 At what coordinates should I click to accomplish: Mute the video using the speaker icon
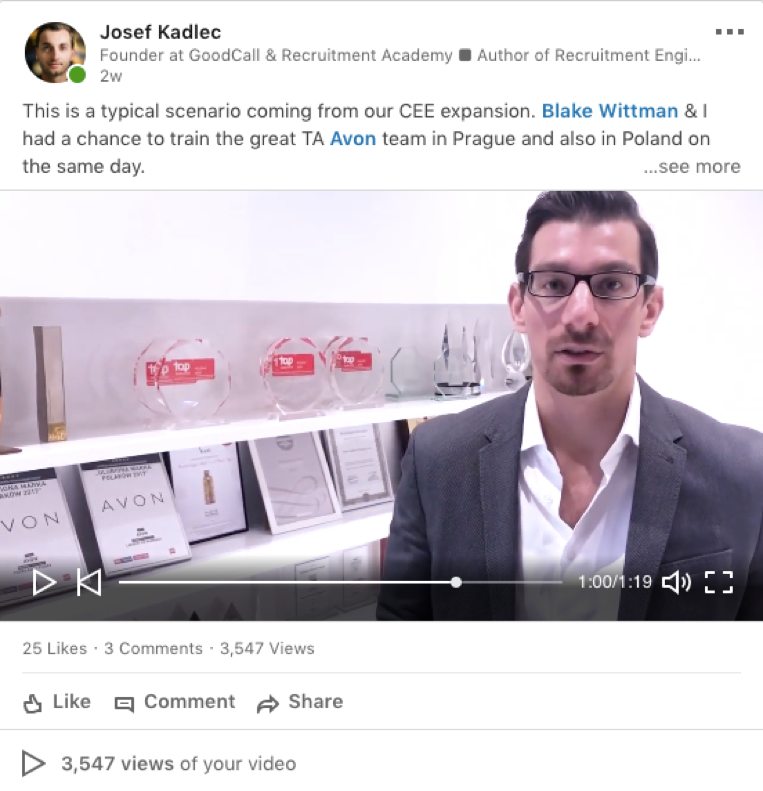click(x=676, y=582)
